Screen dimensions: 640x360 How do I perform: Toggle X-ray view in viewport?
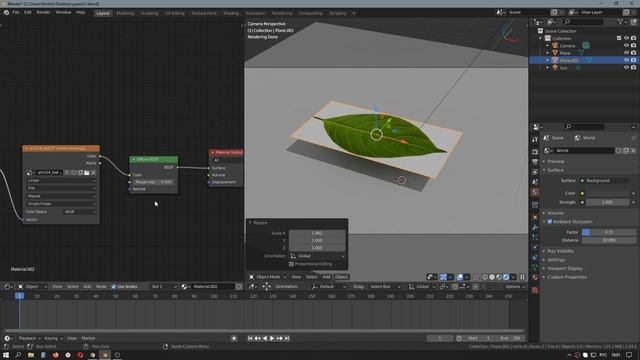(476, 277)
